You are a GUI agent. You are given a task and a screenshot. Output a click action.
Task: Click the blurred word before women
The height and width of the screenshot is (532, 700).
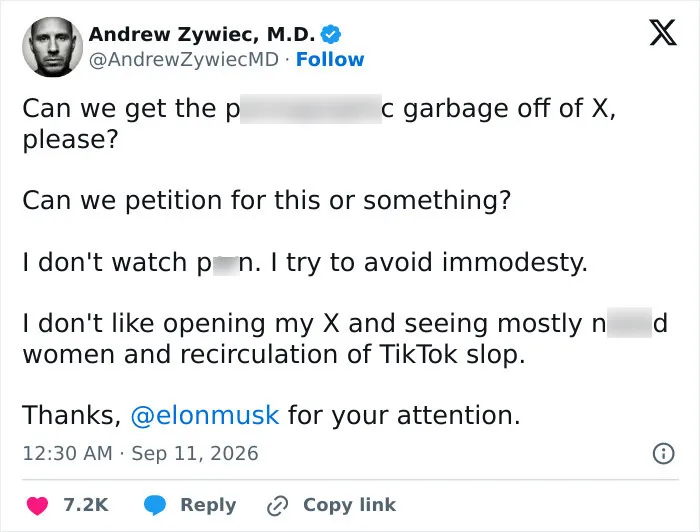click(x=629, y=323)
